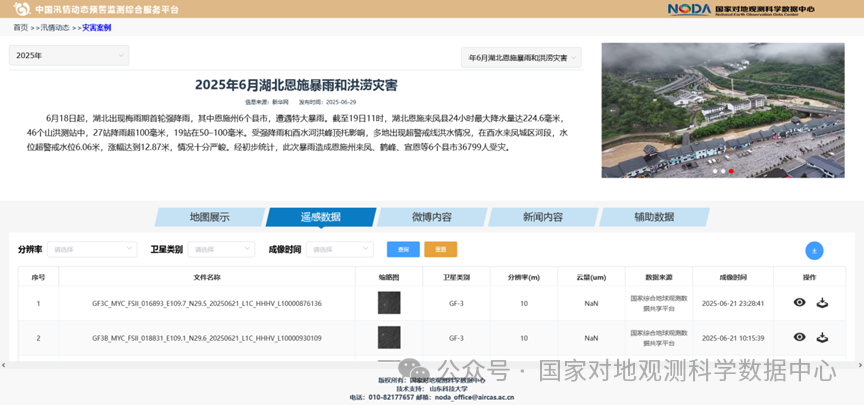864x405 pixels.
Task: Open the second row's thumbnail image
Action: [x=389, y=338]
